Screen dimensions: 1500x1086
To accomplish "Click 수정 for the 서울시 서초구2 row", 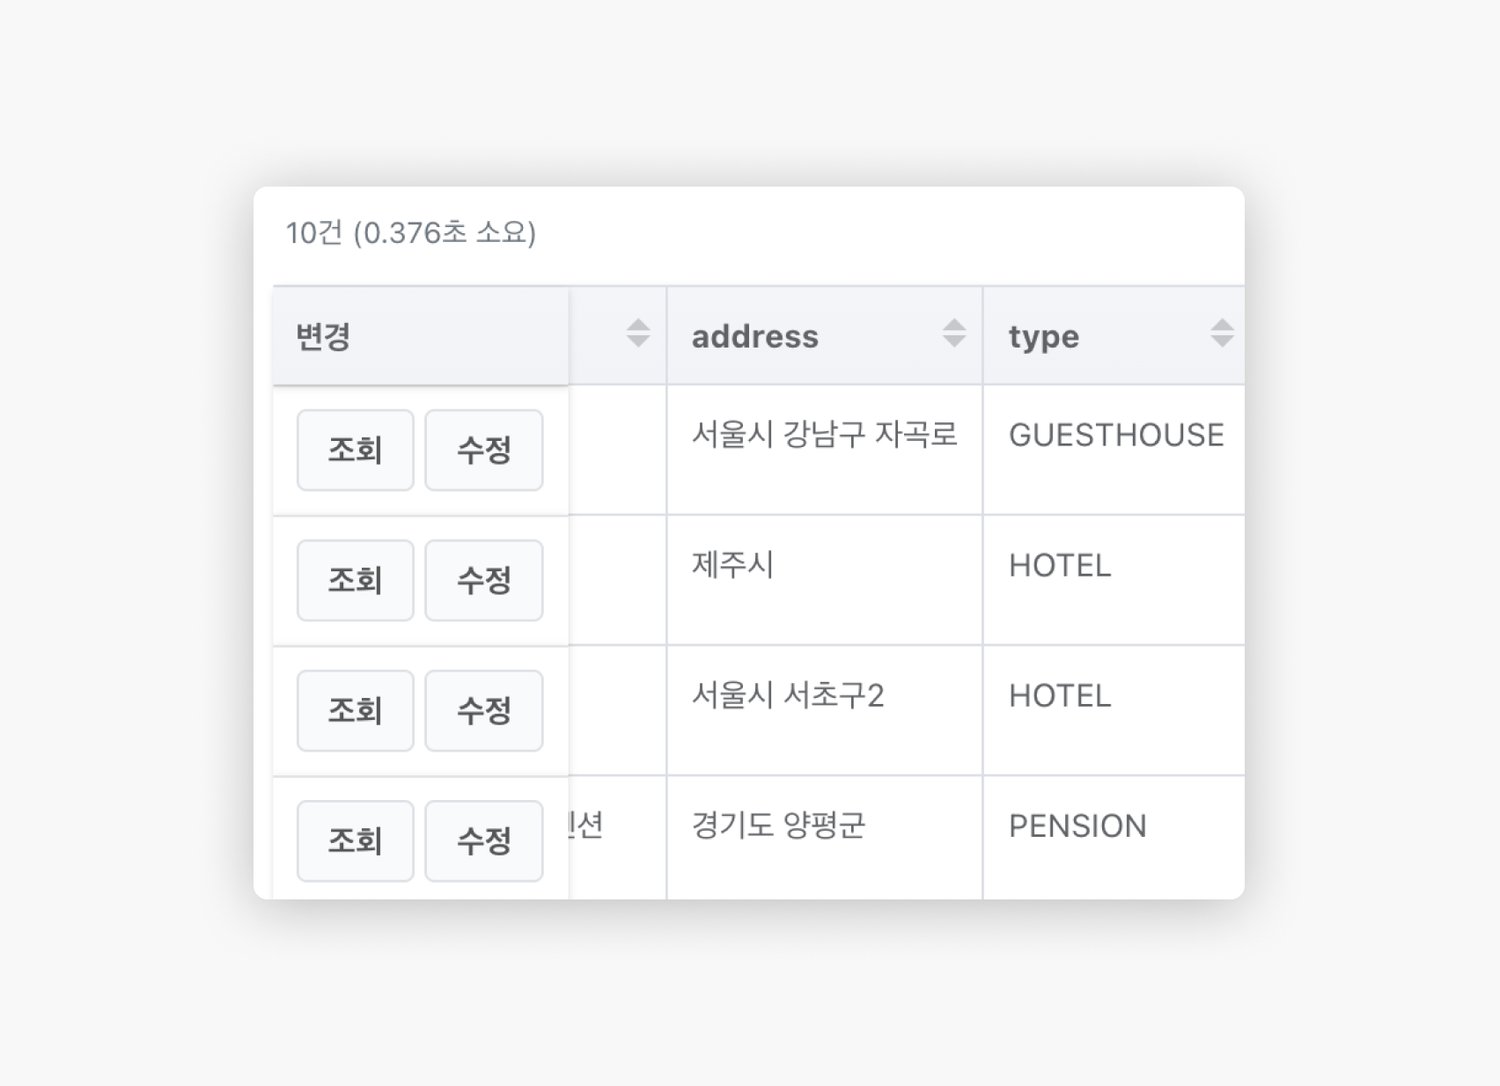I will point(484,710).
